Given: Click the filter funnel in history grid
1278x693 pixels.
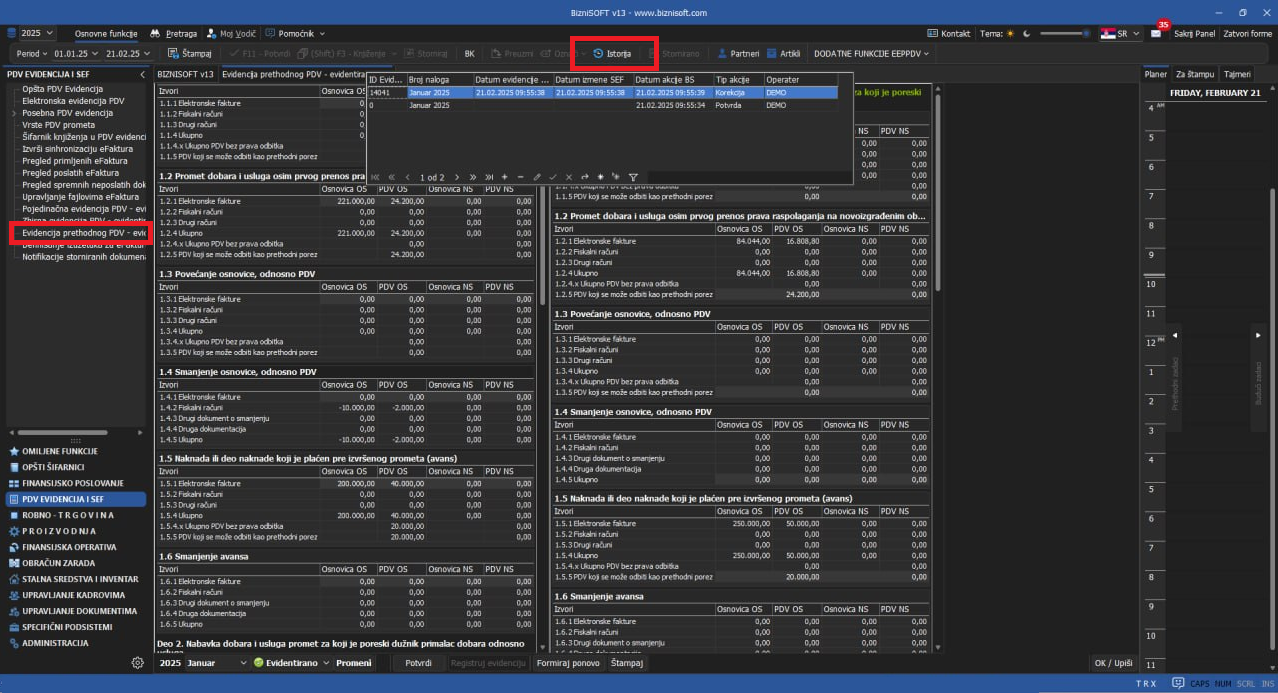Looking at the screenshot, I should pyautogui.click(x=633, y=177).
